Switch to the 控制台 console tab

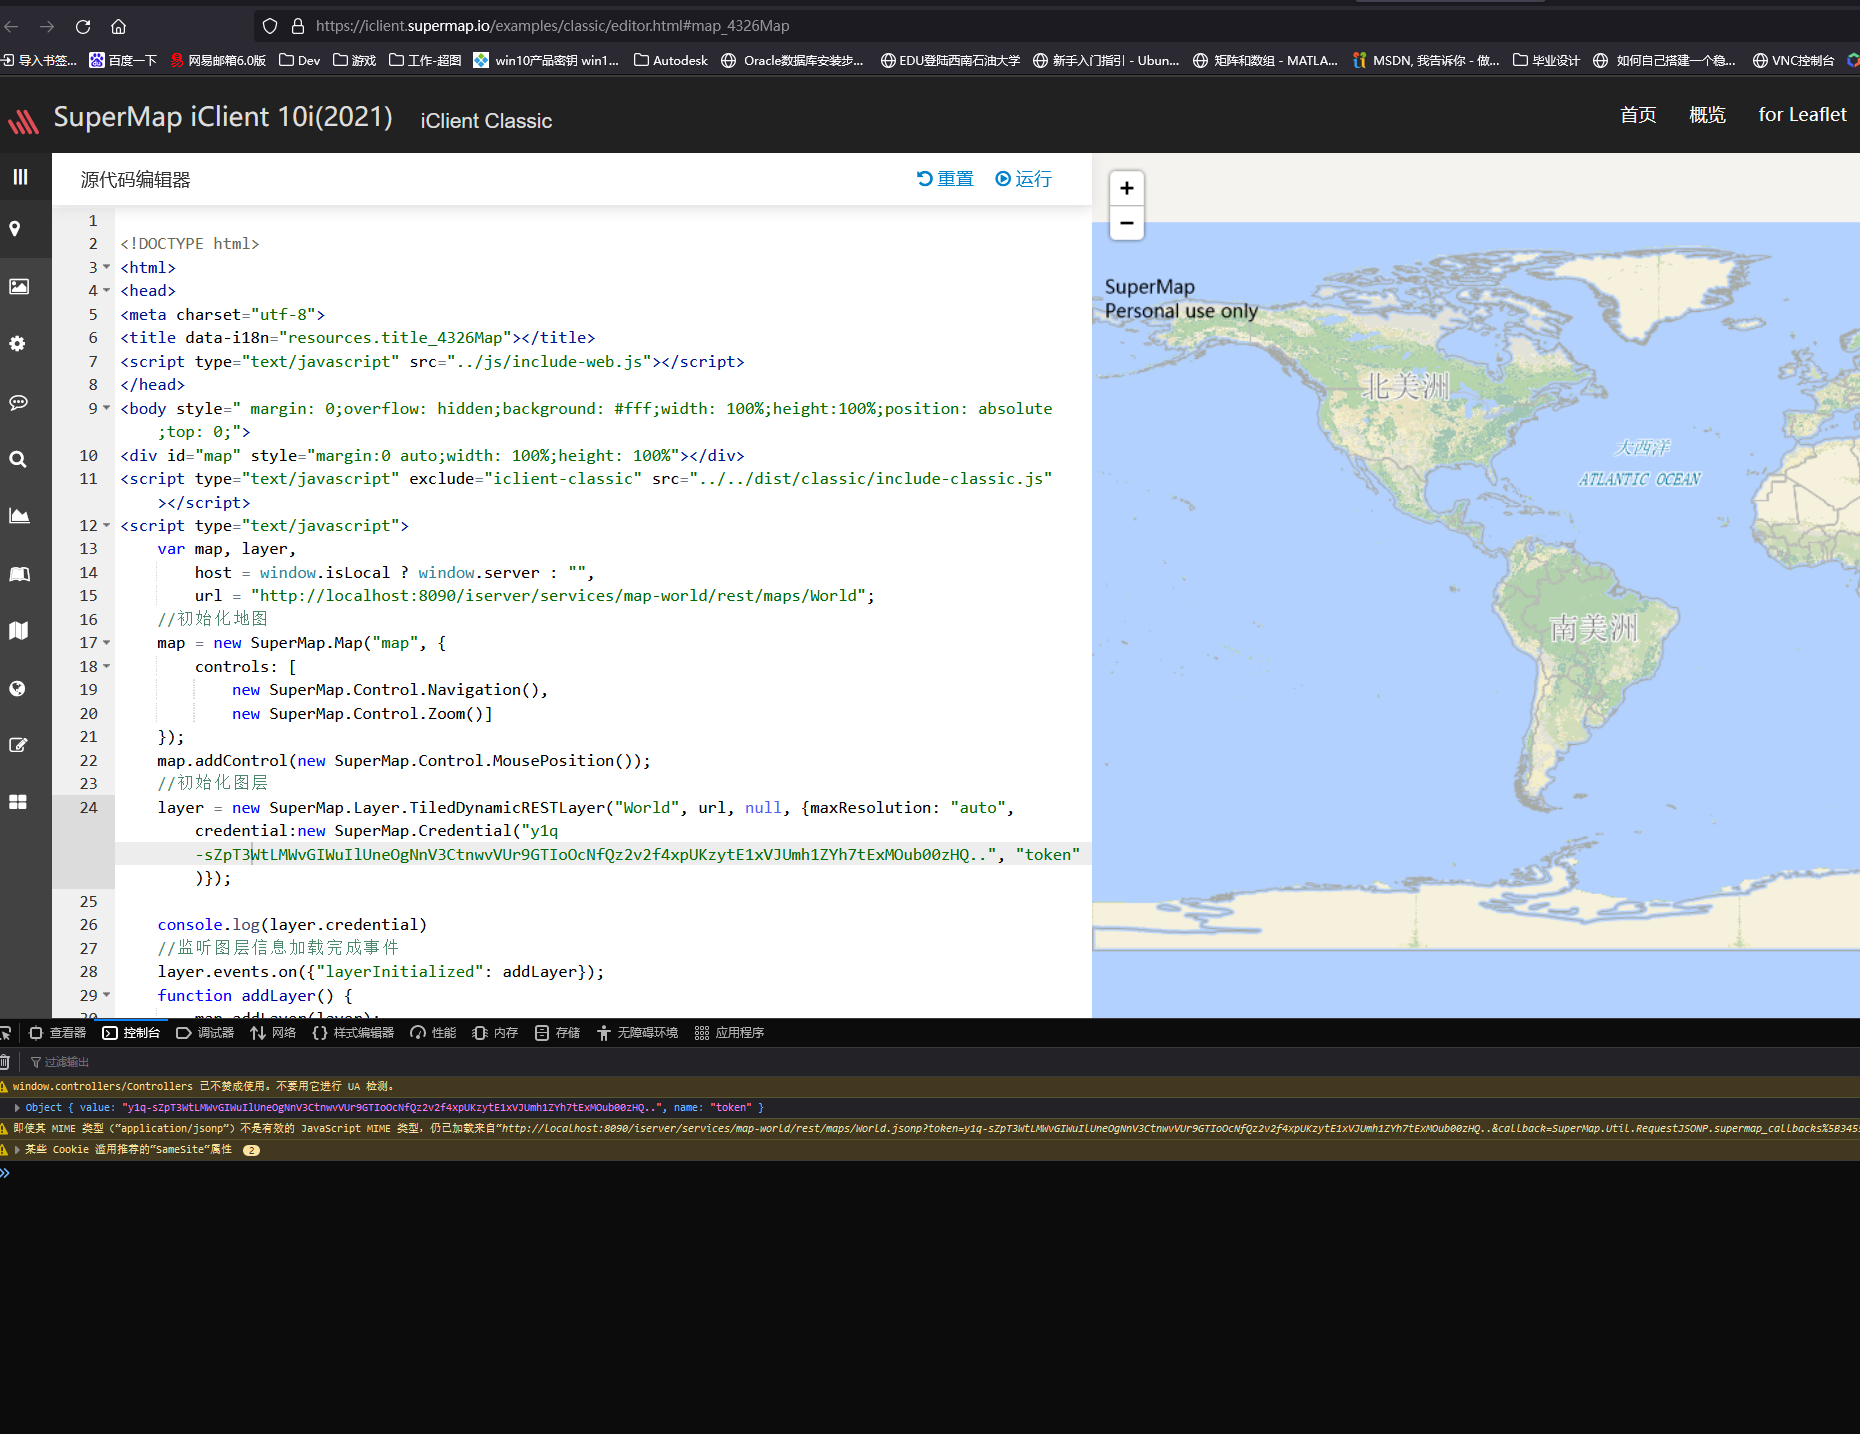(x=131, y=1033)
